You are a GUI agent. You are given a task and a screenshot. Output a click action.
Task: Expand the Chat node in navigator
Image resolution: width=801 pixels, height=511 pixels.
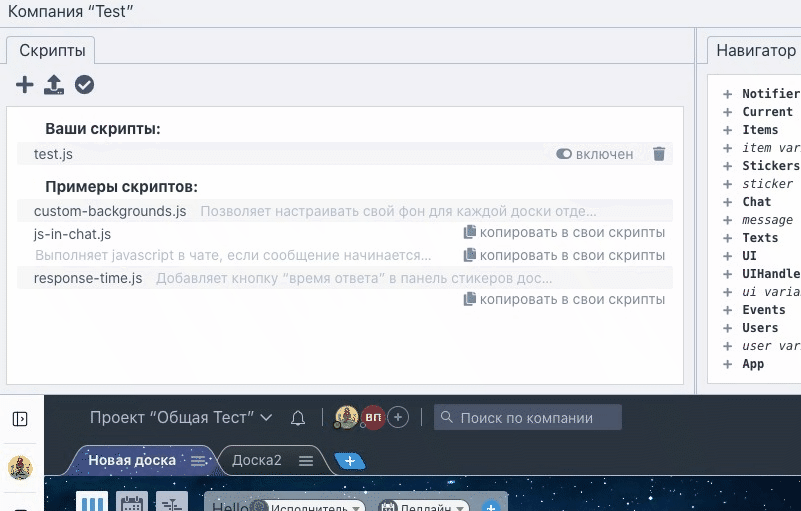click(727, 202)
